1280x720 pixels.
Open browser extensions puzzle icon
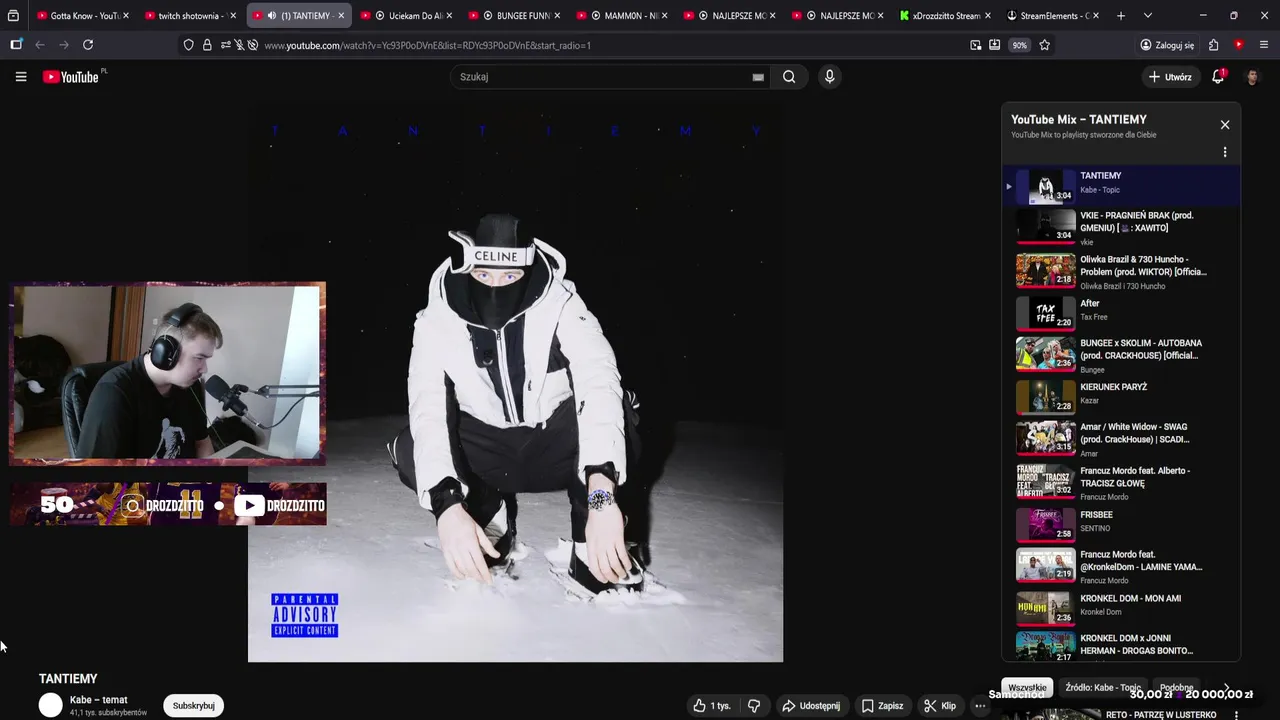1213,45
